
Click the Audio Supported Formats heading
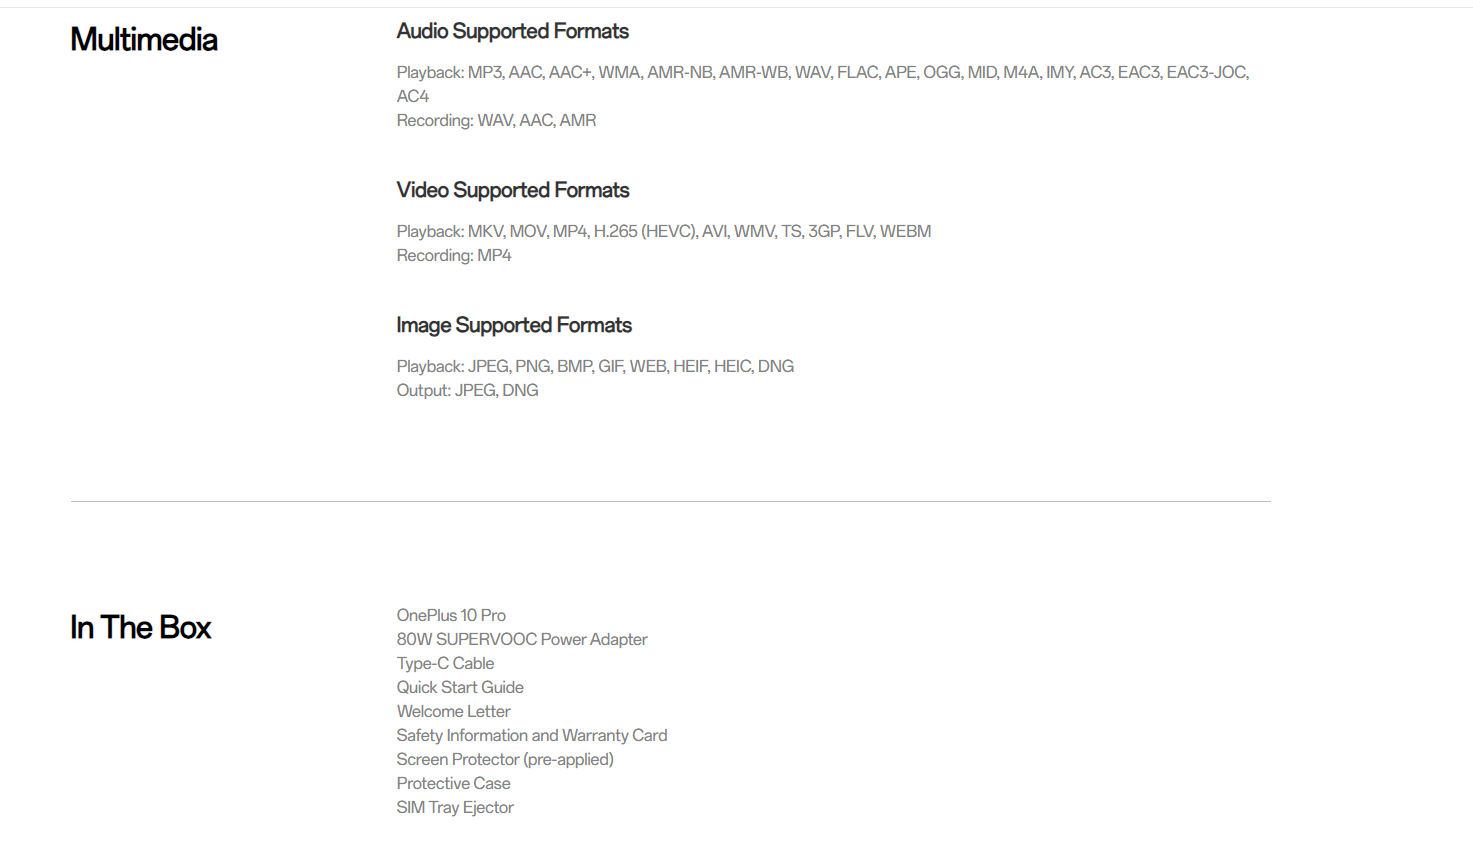[x=512, y=31]
